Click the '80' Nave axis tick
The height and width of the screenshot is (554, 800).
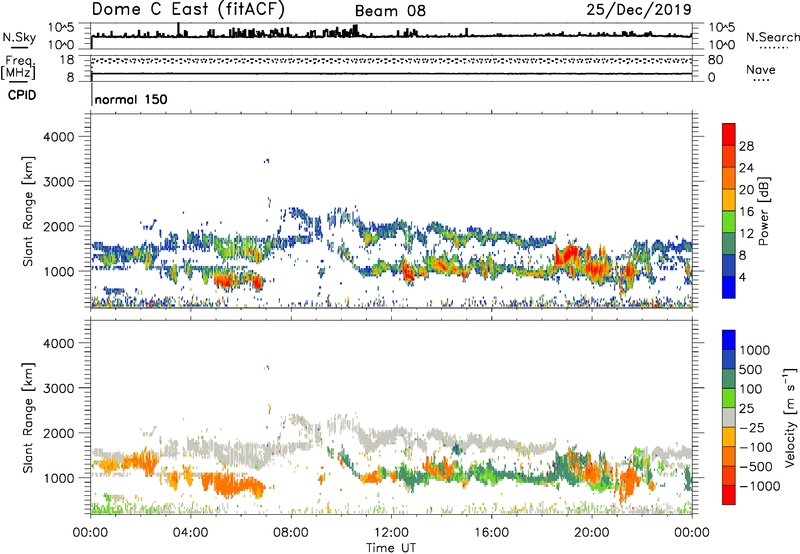(x=715, y=60)
